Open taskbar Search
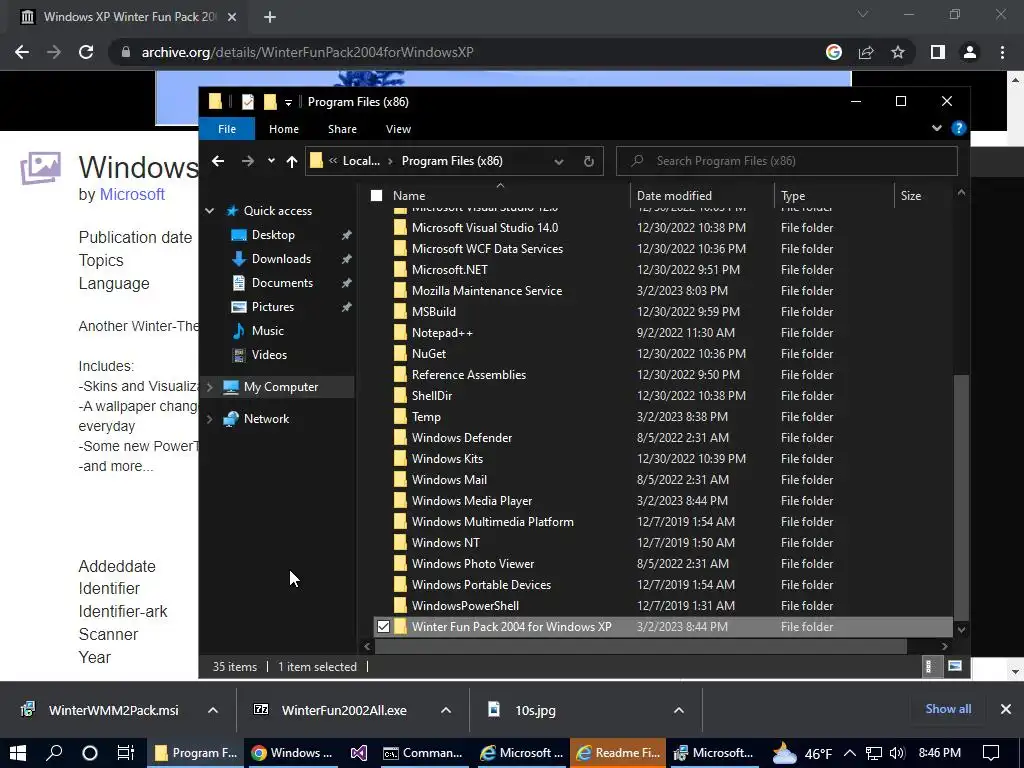The width and height of the screenshot is (1024, 768). tap(54, 753)
